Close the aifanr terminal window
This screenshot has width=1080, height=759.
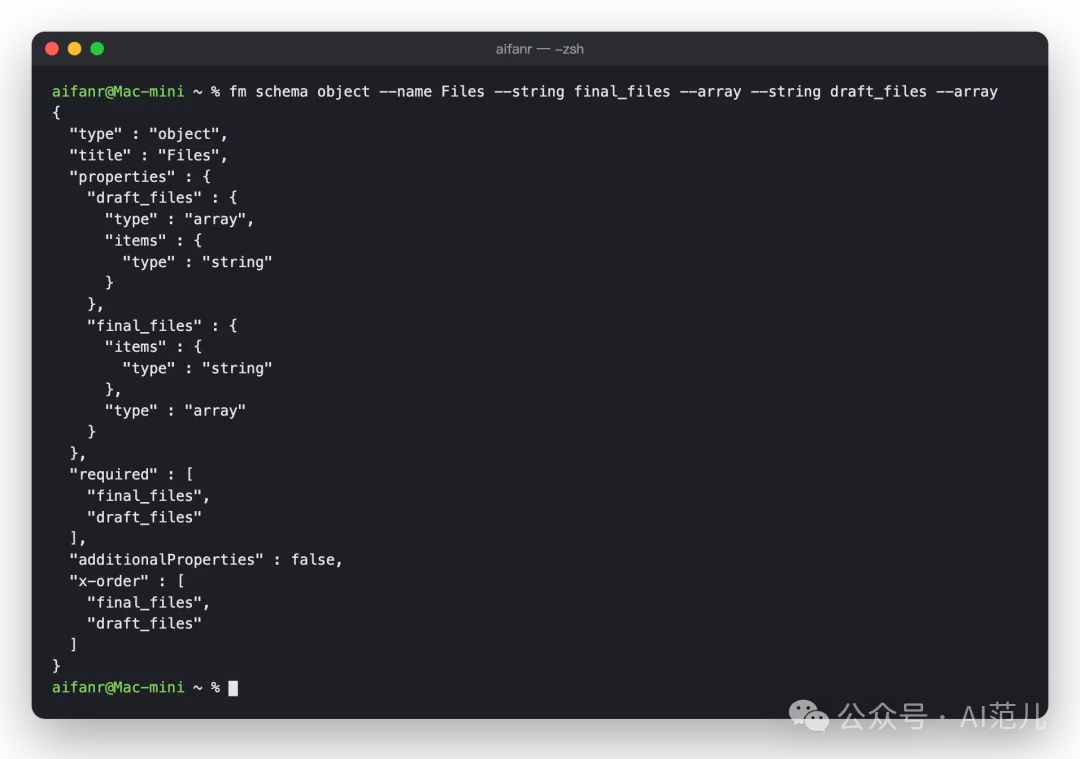click(x=52, y=49)
